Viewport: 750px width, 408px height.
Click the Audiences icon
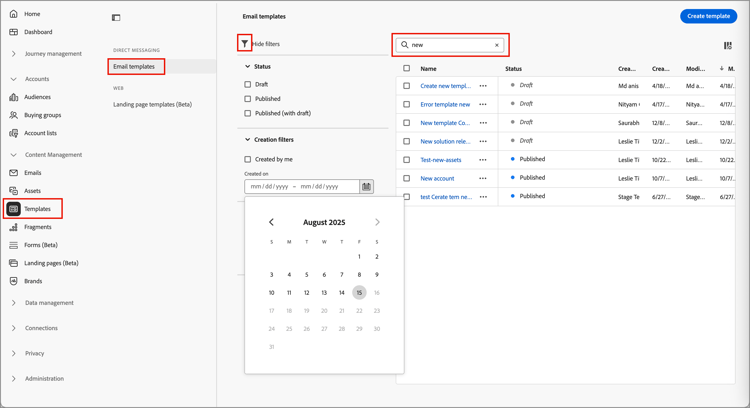pyautogui.click(x=13, y=97)
